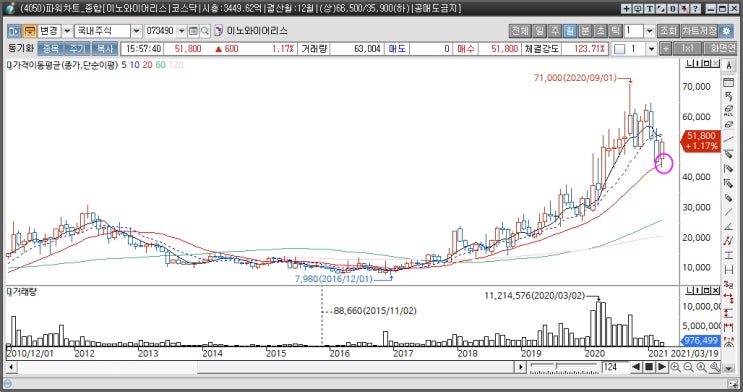743x392 pixels.
Task: Click the orange chart layout icon
Action: 30,31
